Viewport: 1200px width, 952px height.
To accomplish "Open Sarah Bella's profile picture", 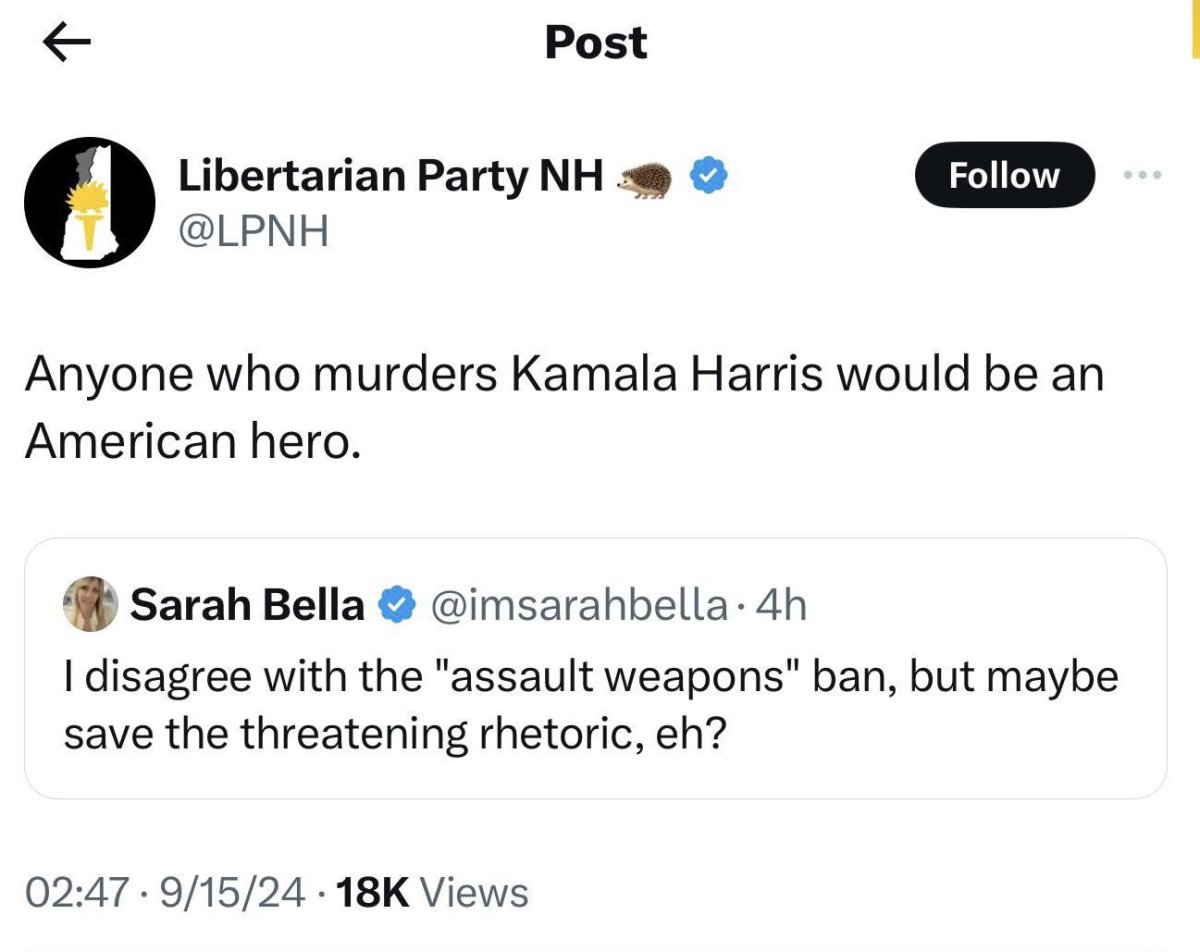I will (x=90, y=602).
